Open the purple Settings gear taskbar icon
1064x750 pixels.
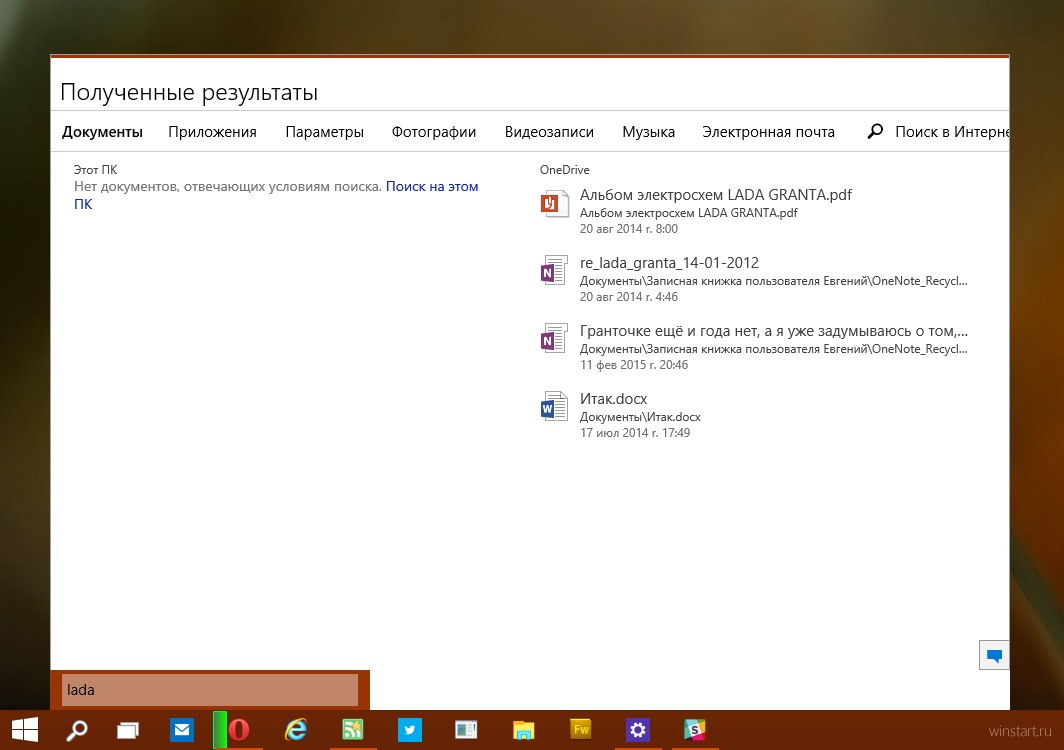(638, 730)
